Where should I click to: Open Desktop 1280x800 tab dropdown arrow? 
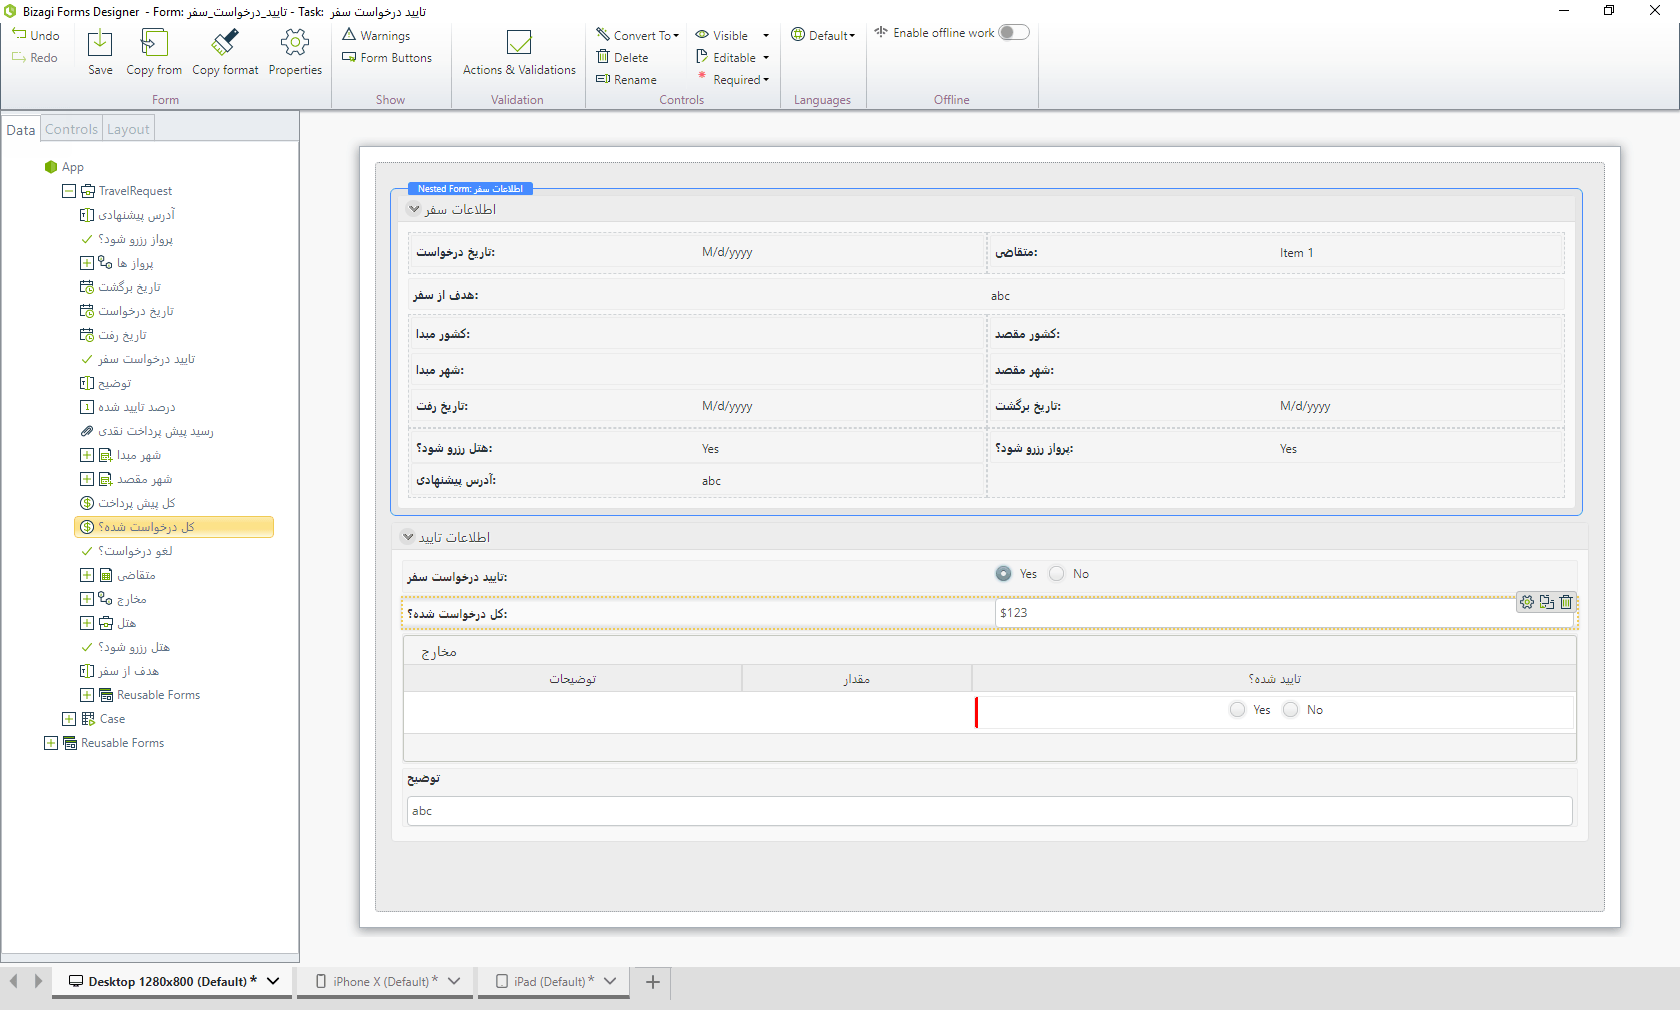[x=273, y=981]
